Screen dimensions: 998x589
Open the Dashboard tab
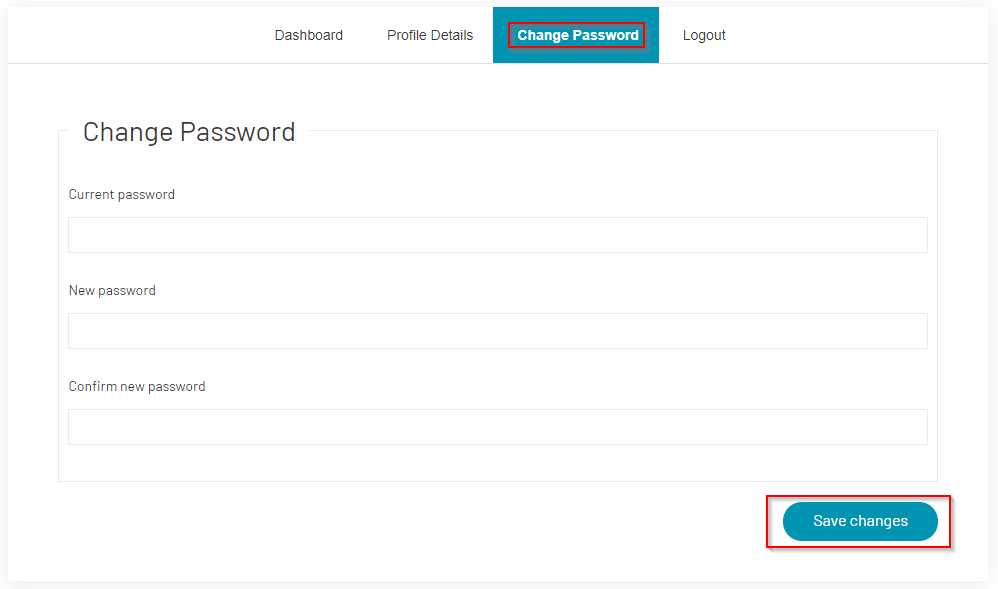(x=308, y=35)
